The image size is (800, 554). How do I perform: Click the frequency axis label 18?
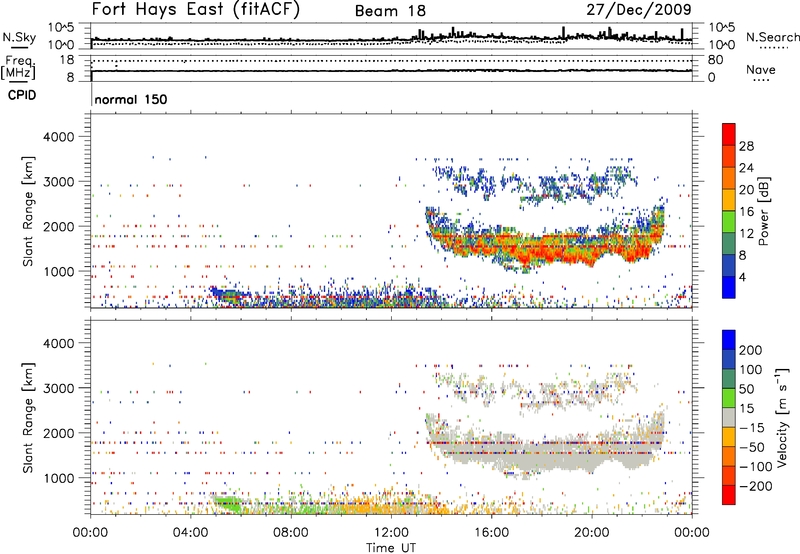pyautogui.click(x=67, y=60)
